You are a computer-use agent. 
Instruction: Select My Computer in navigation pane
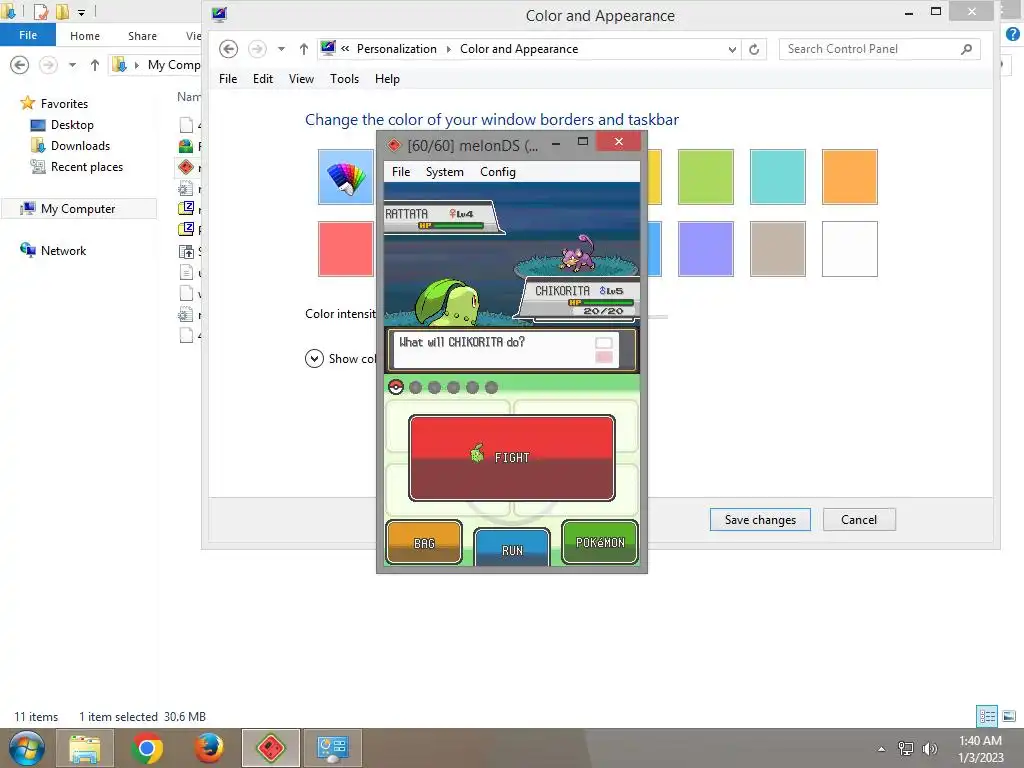[78, 209]
